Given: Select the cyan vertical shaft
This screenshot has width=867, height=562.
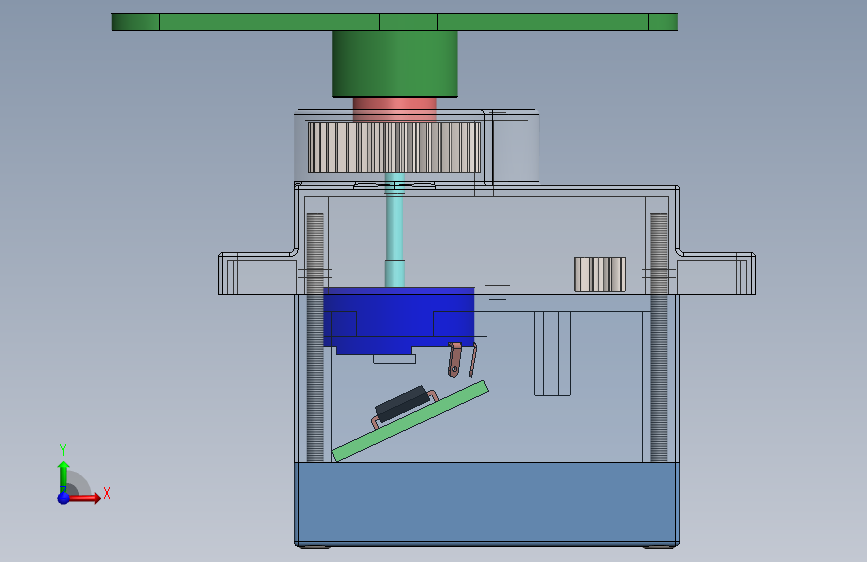Looking at the screenshot, I should click(395, 230).
